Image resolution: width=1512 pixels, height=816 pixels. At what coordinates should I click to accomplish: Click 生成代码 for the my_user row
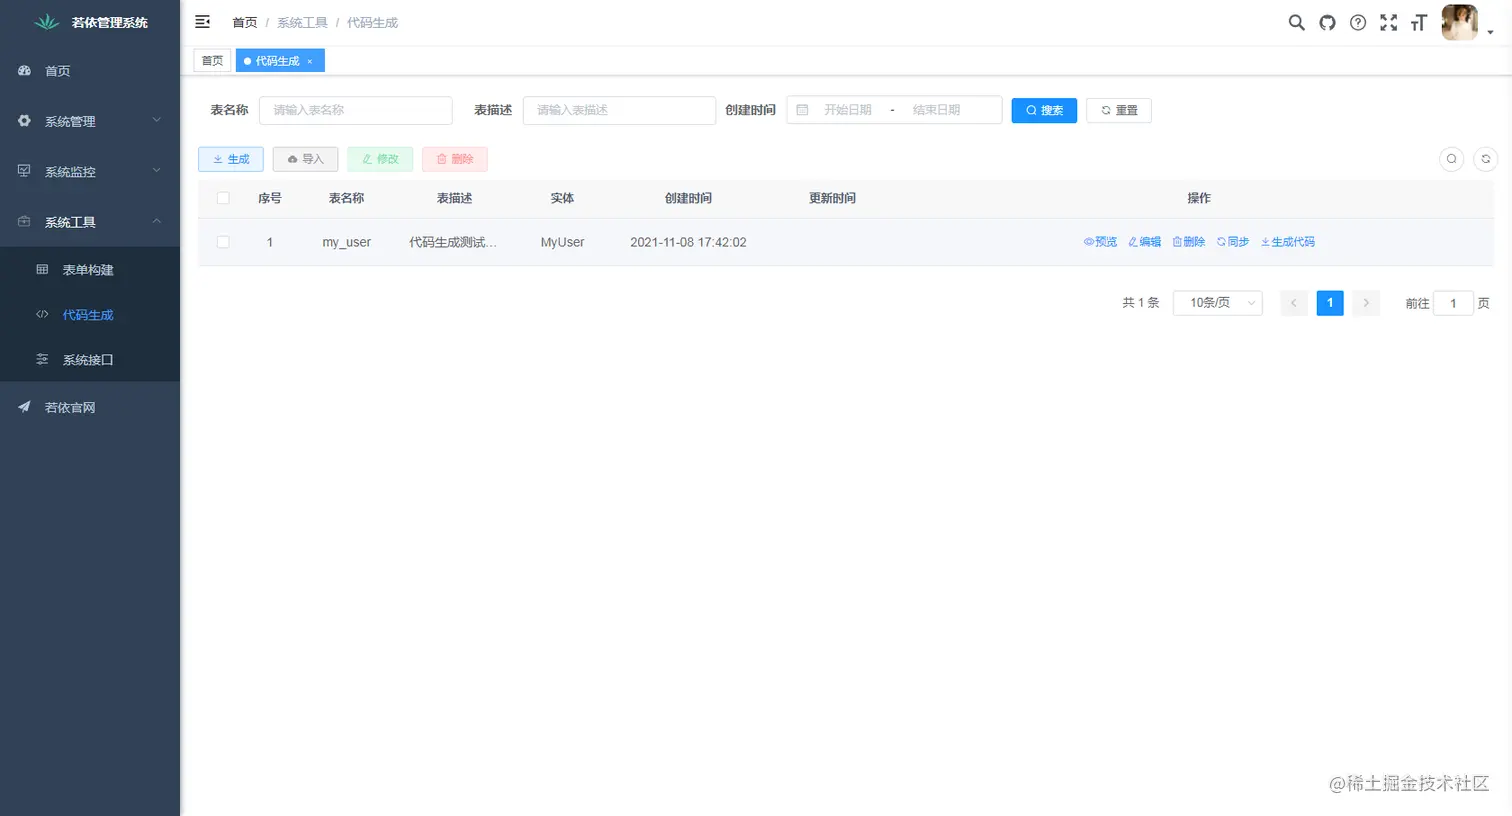(1287, 242)
